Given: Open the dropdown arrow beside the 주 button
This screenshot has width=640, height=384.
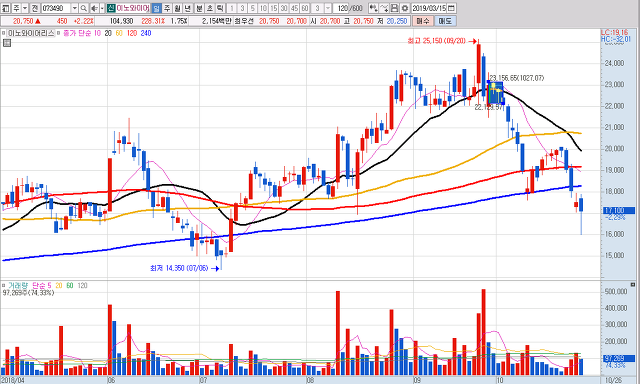Looking at the screenshot, I should pos(25,8).
